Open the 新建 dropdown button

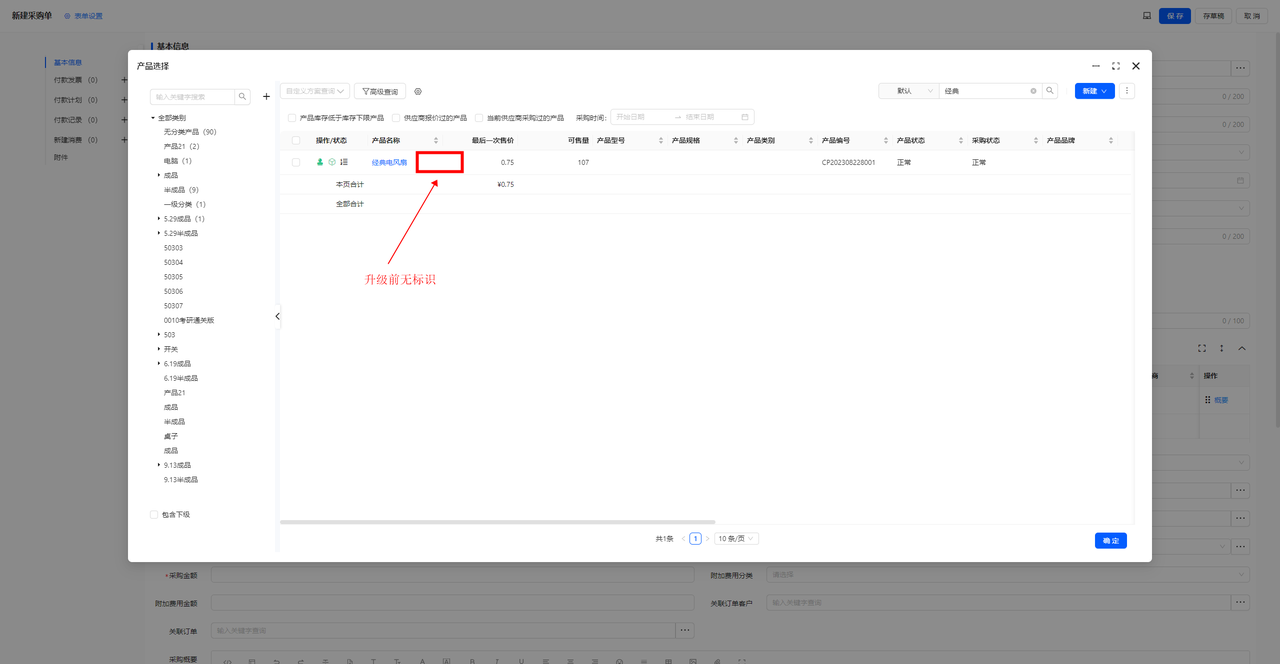point(1095,91)
